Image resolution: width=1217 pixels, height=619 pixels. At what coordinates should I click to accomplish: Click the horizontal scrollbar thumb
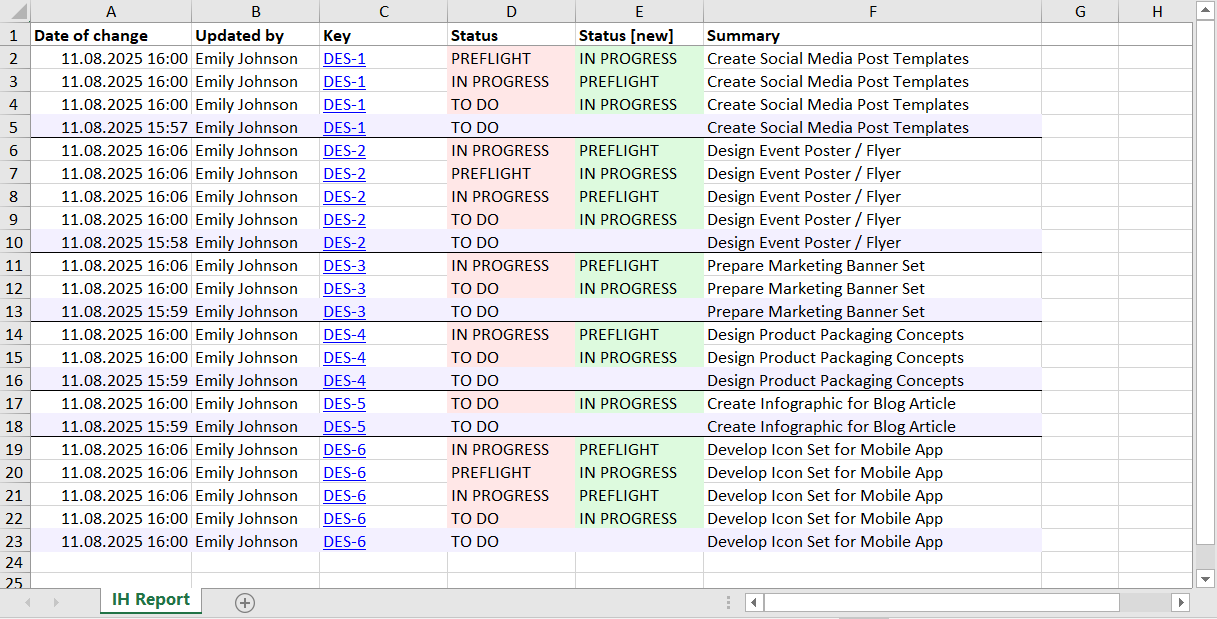pyautogui.click(x=942, y=602)
